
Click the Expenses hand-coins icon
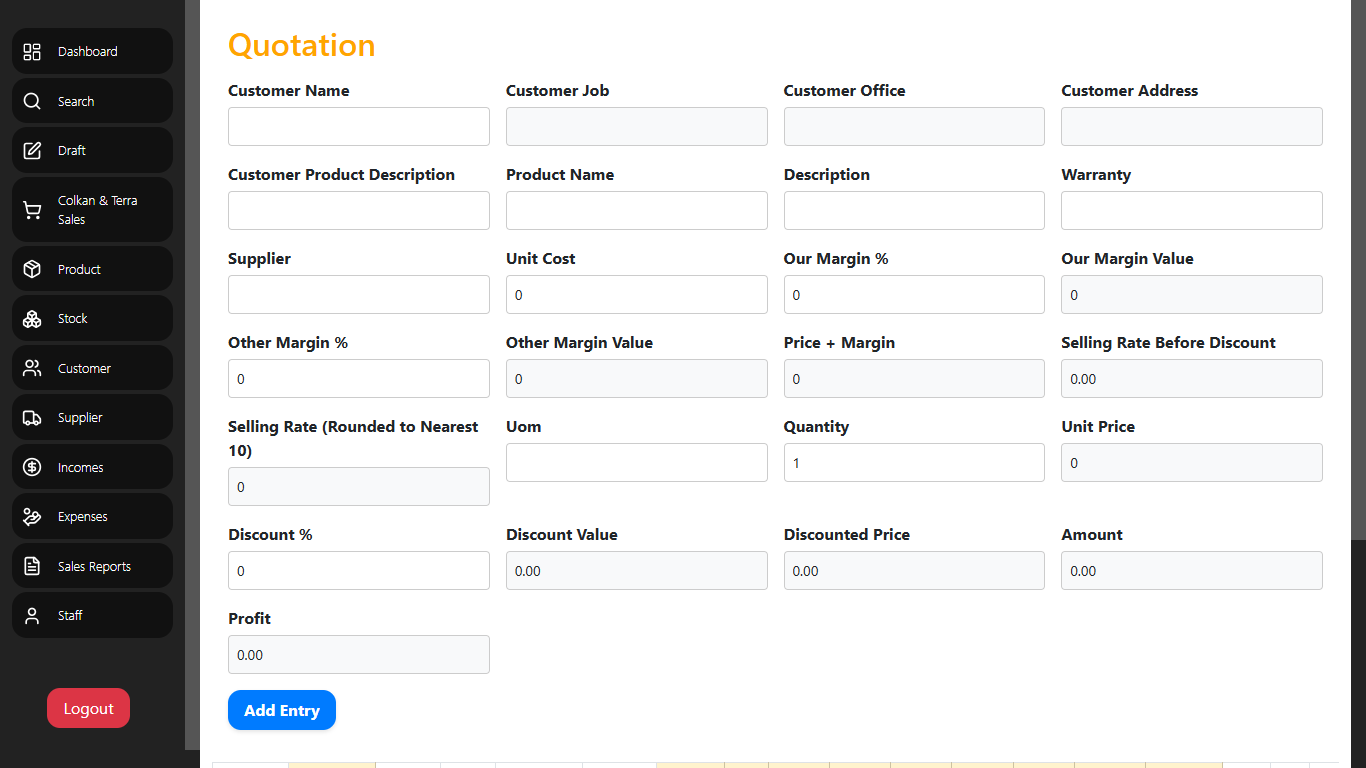[x=32, y=516]
